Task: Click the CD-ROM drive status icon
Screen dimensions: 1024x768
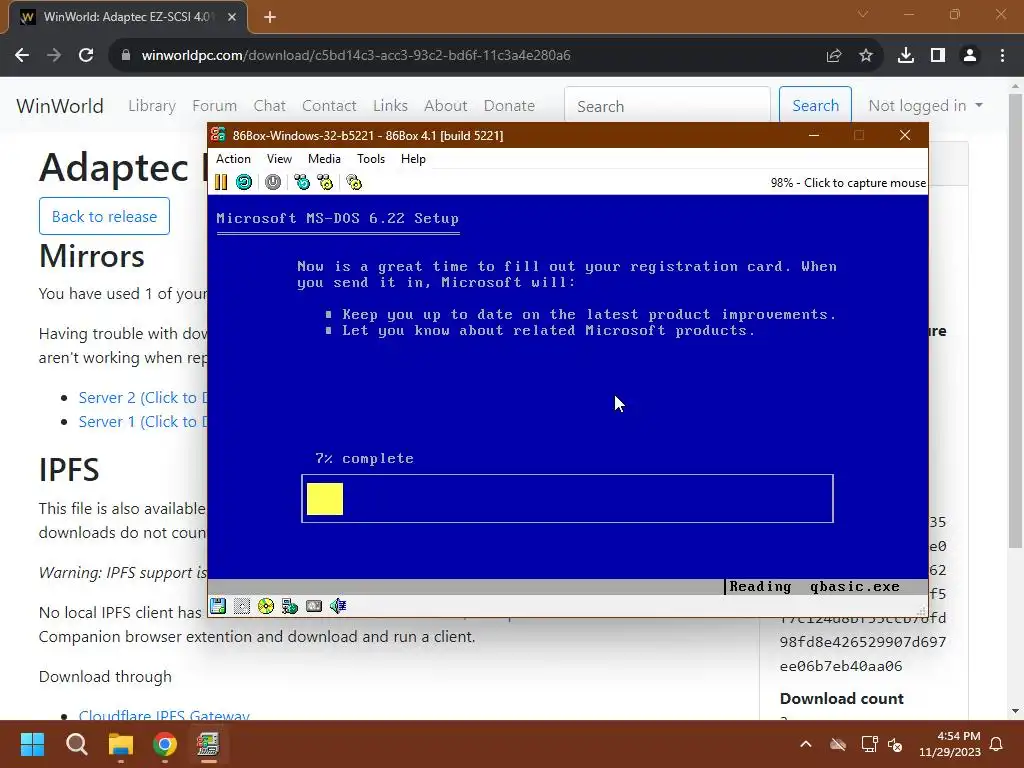Action: tap(266, 606)
